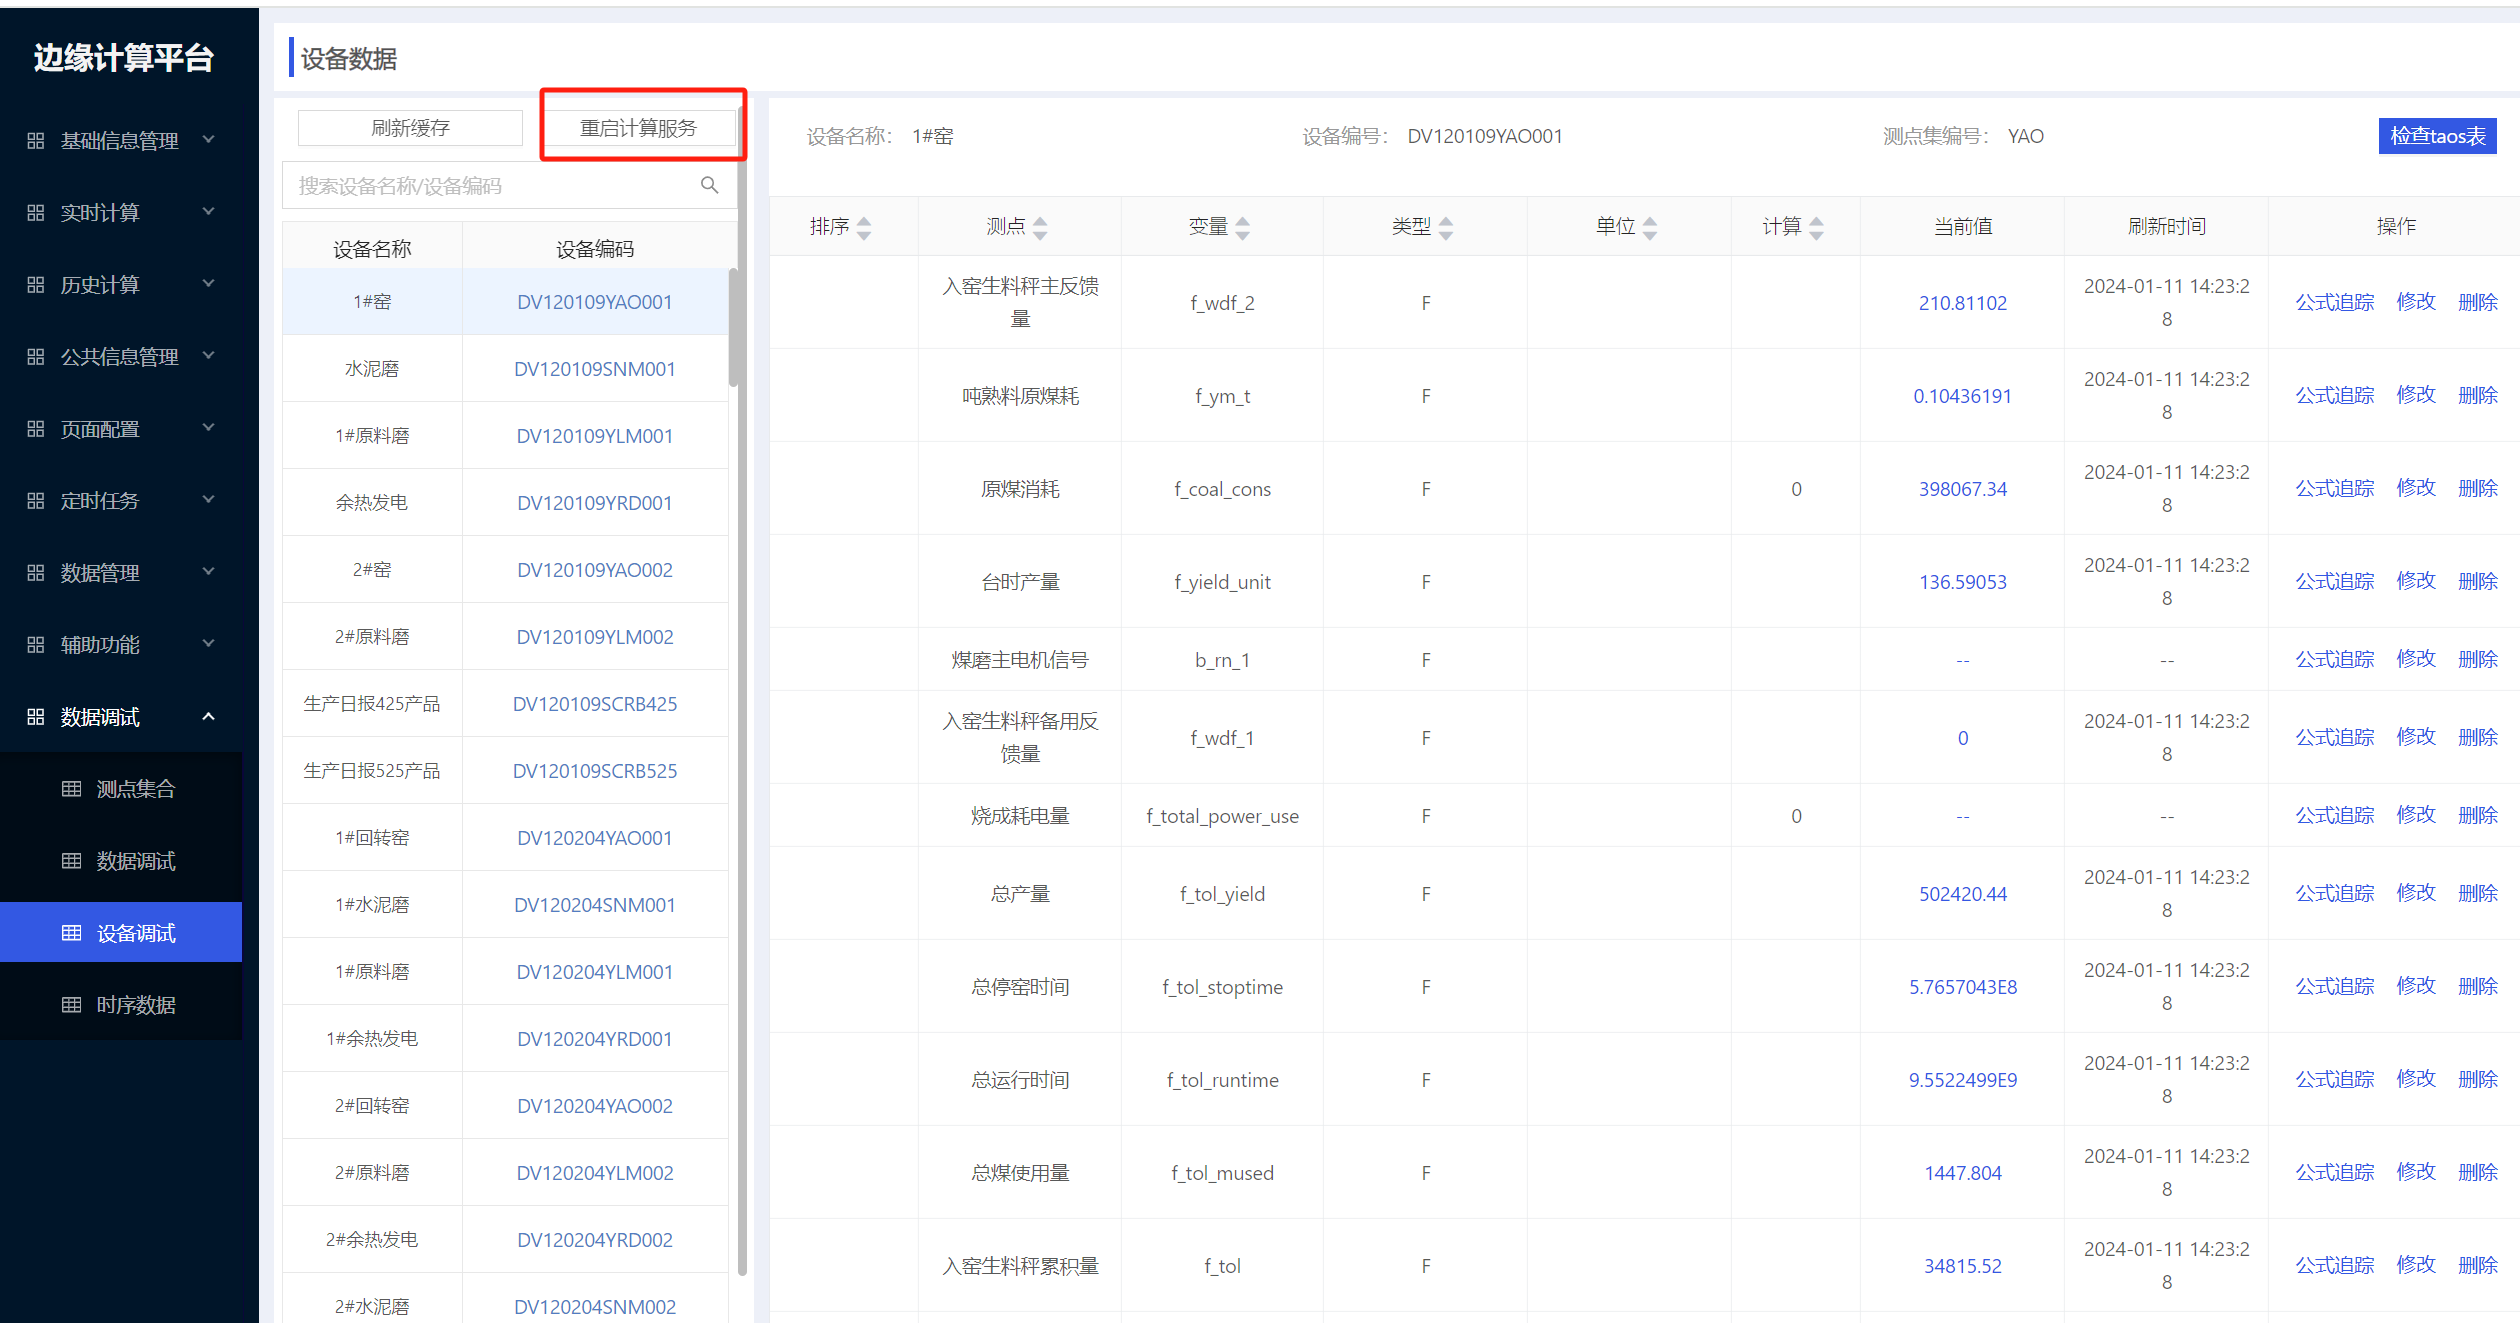Image resolution: width=2520 pixels, height=1323 pixels.
Task: Click the grid icon beside 公共信息管理
Action: (36, 356)
